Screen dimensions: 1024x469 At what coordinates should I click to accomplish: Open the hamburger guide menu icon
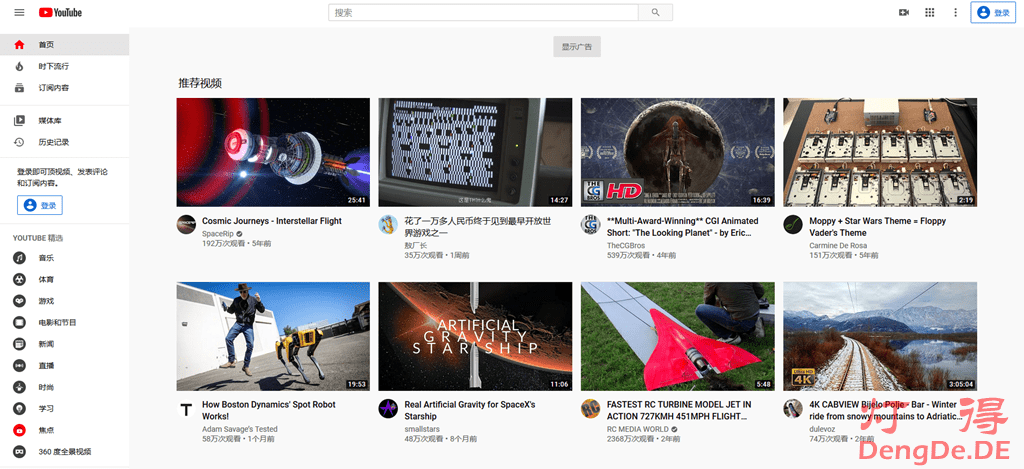coord(19,12)
